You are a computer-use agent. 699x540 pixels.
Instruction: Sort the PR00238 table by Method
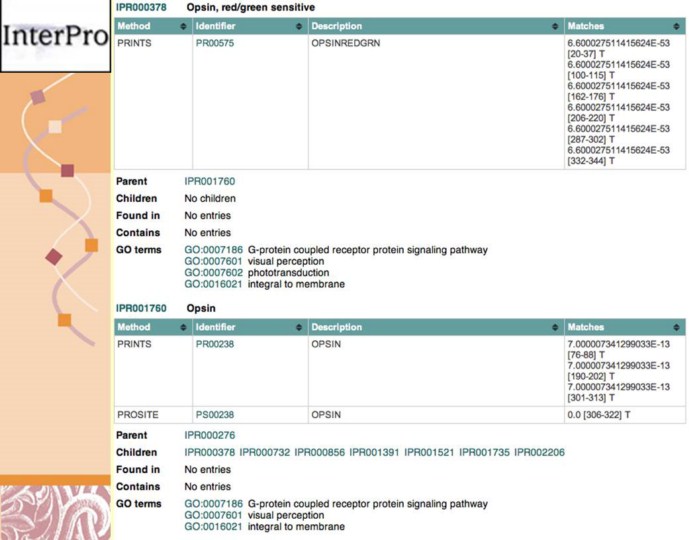coord(182,327)
